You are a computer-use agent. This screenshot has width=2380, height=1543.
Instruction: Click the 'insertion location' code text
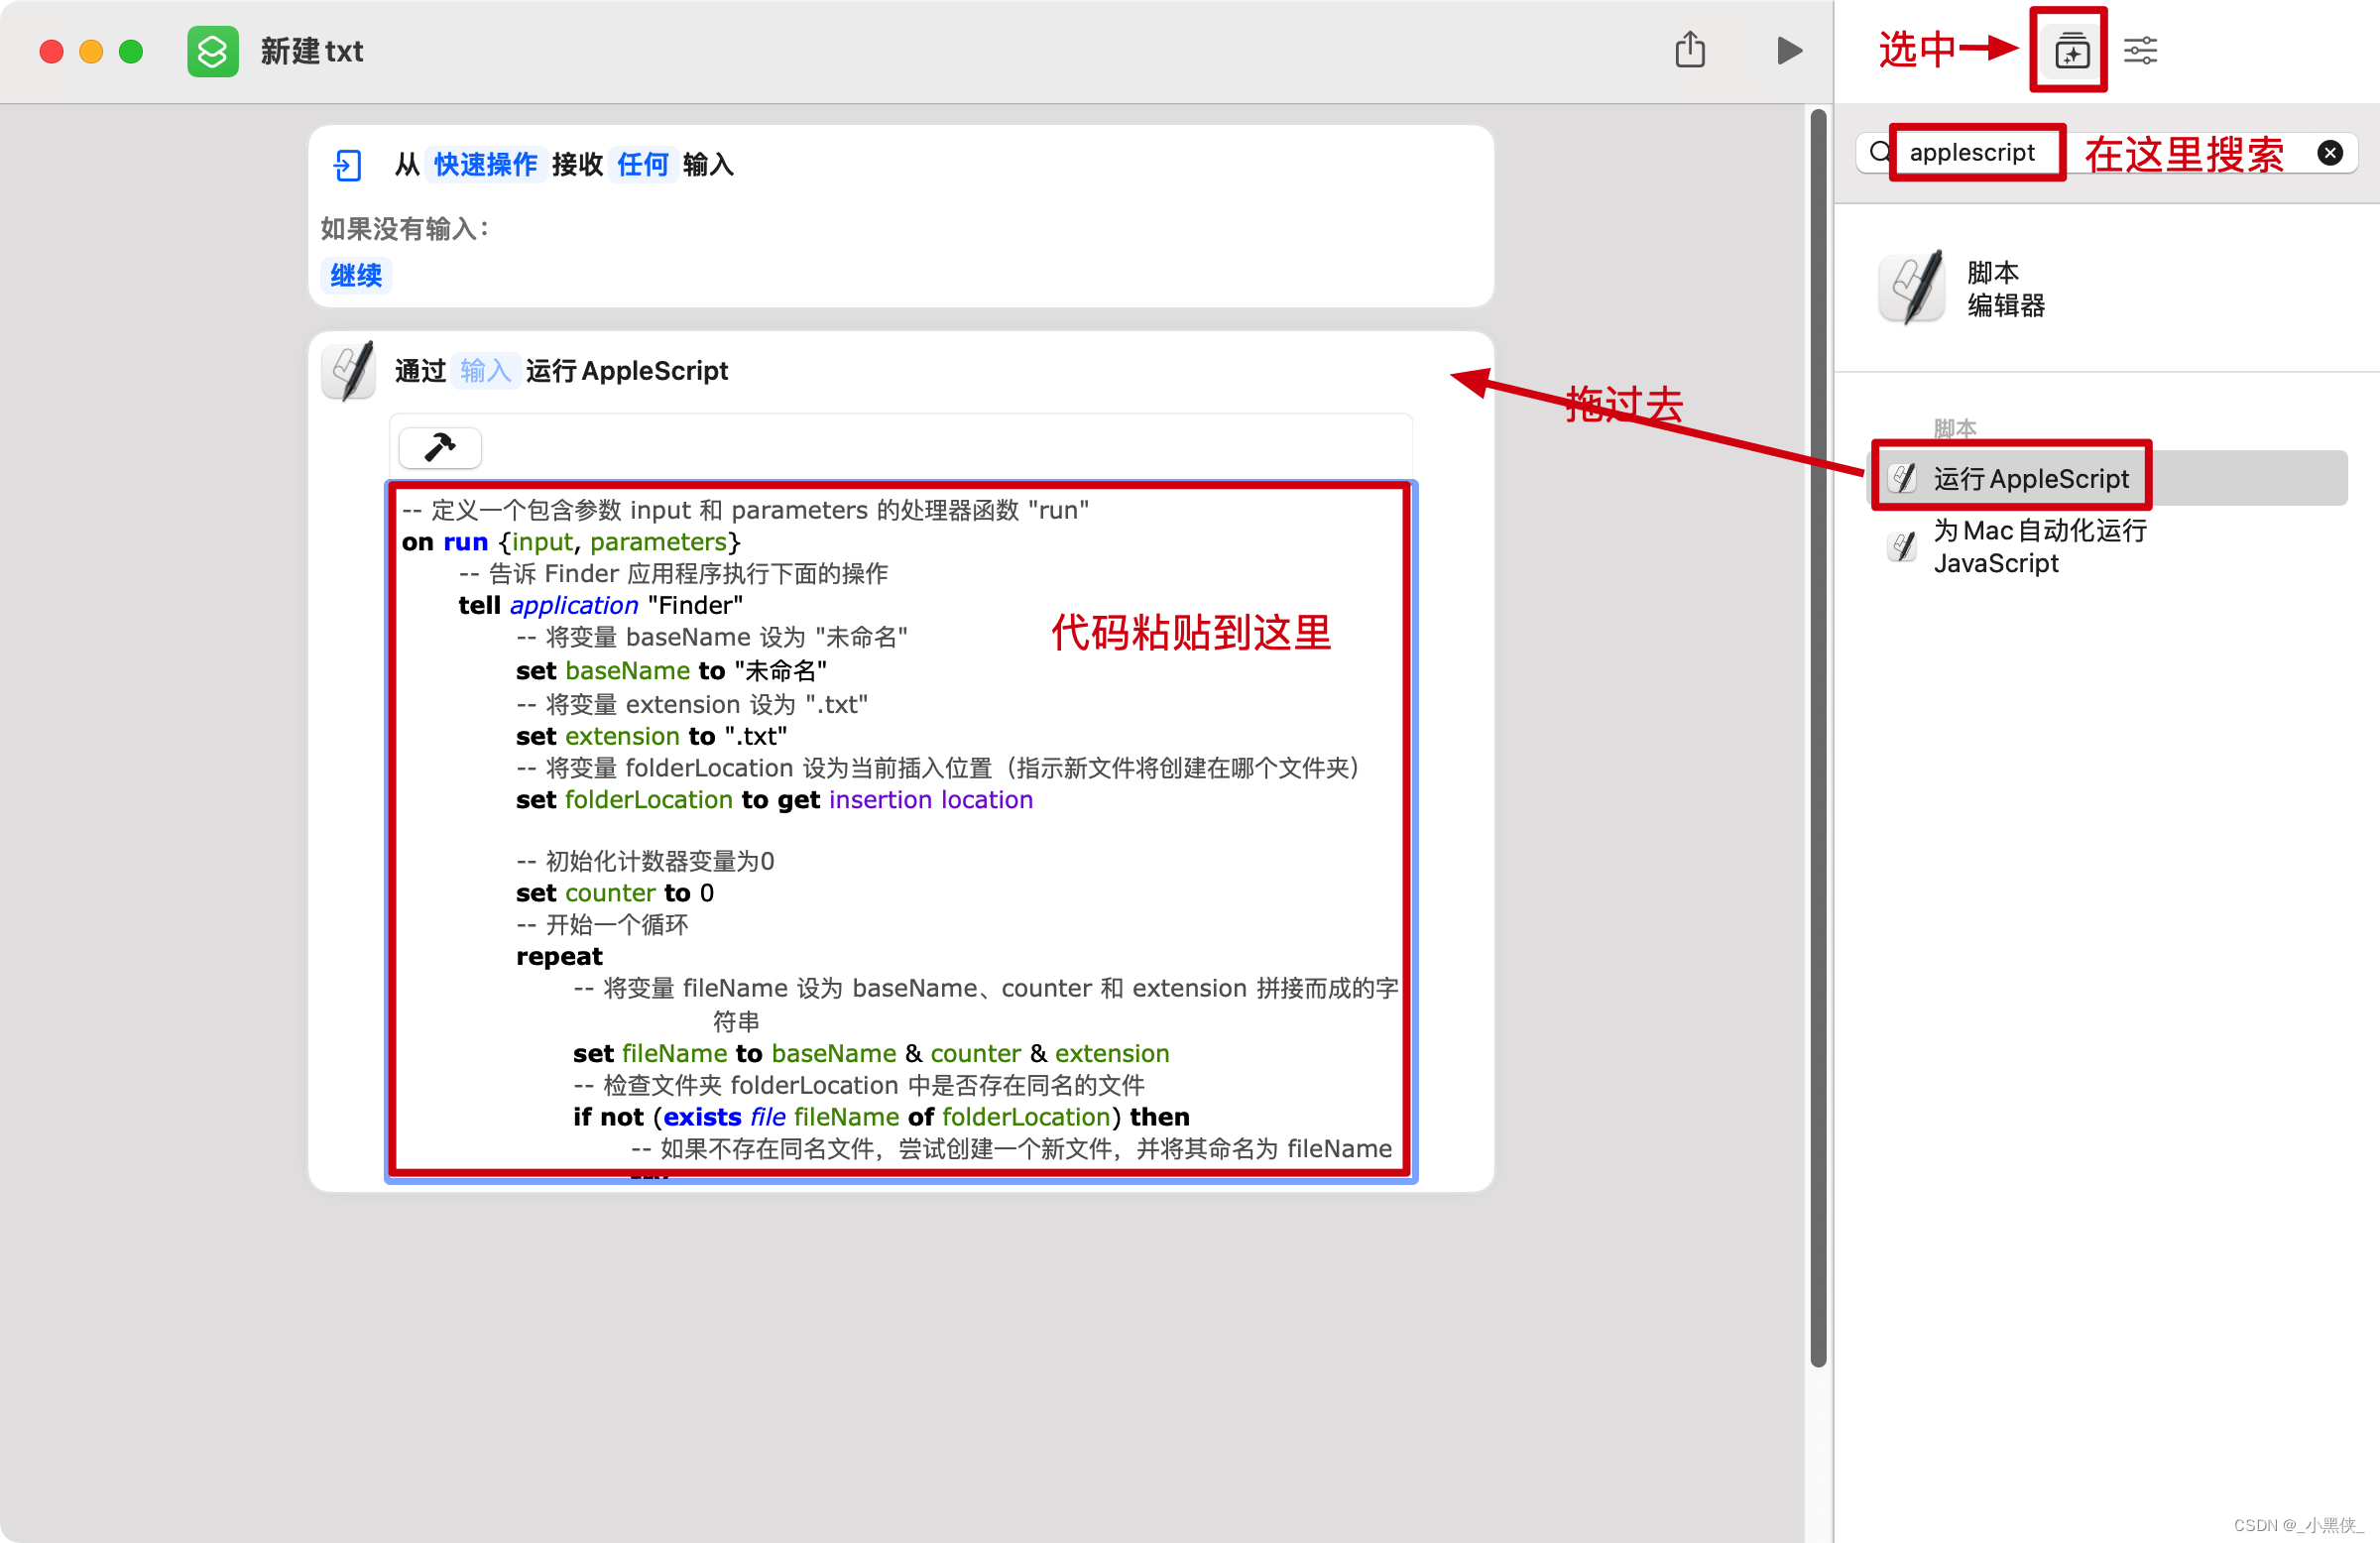(930, 799)
